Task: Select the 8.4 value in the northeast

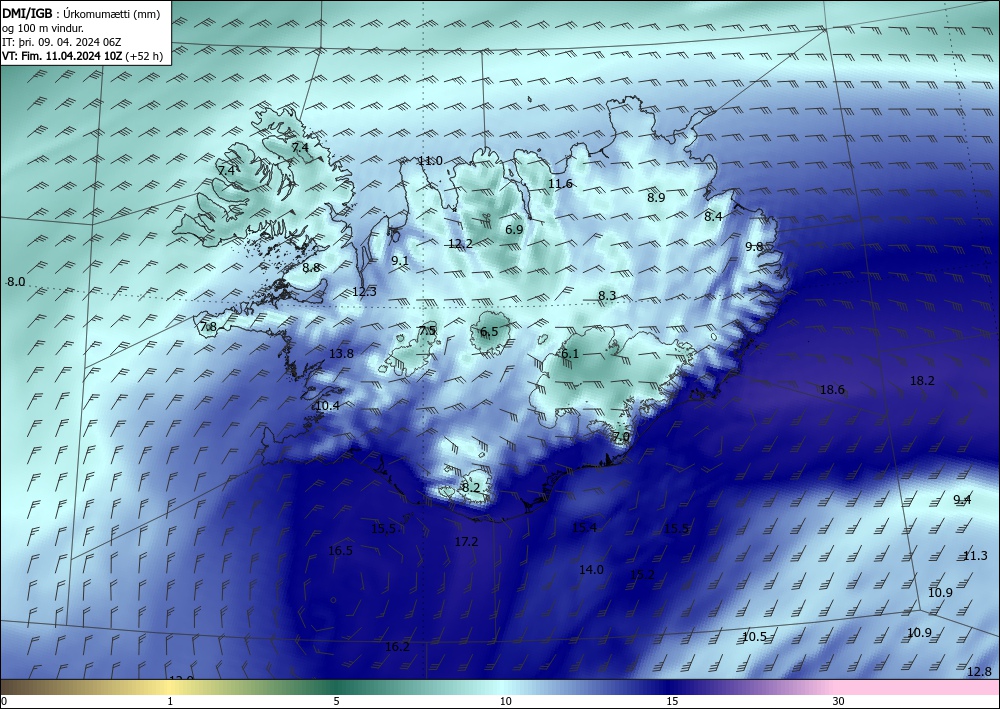Action: 713,216
